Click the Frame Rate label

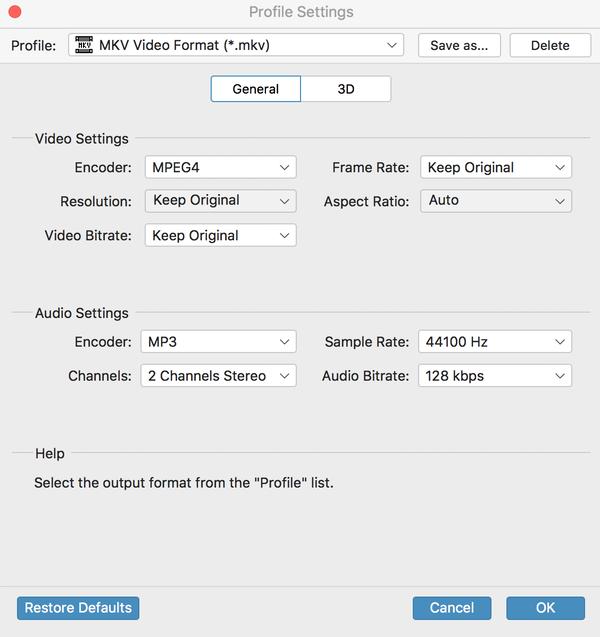pyautogui.click(x=370, y=167)
